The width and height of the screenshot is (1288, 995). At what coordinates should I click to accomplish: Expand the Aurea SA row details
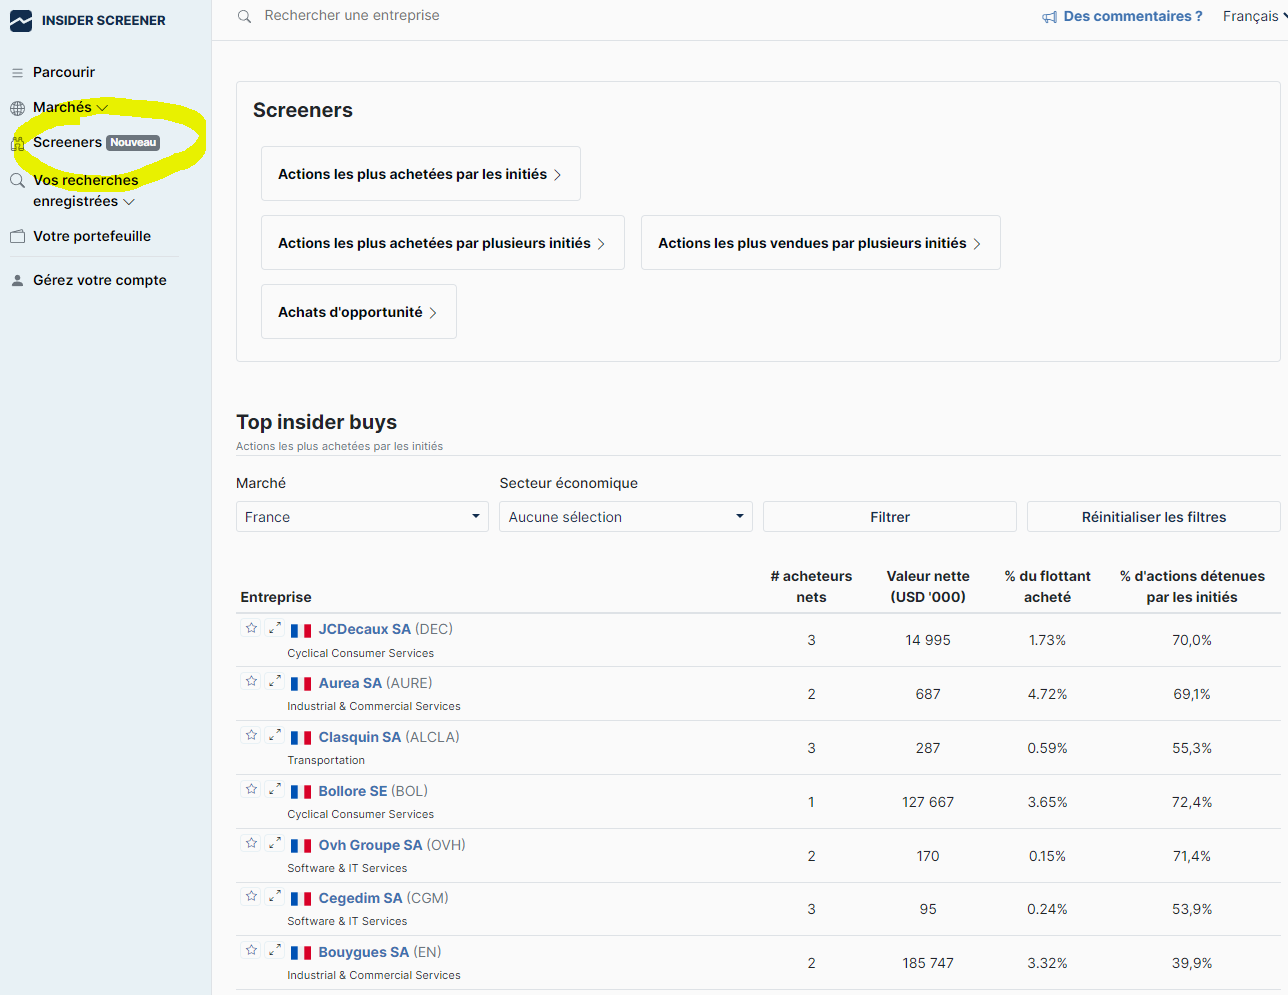[275, 682]
